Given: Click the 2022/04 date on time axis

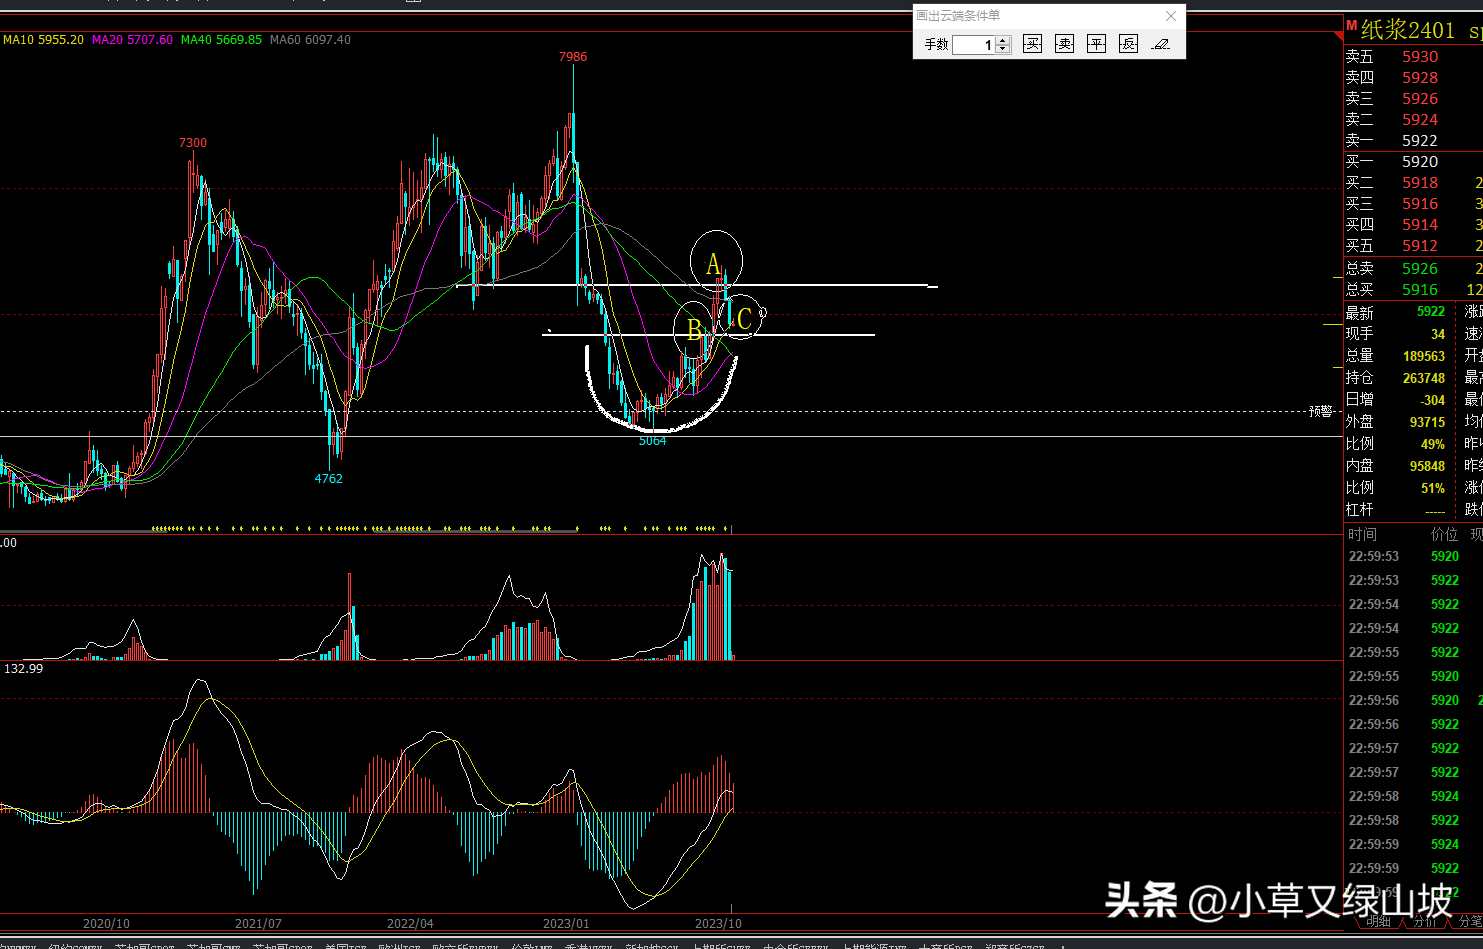Looking at the screenshot, I should tap(410, 924).
